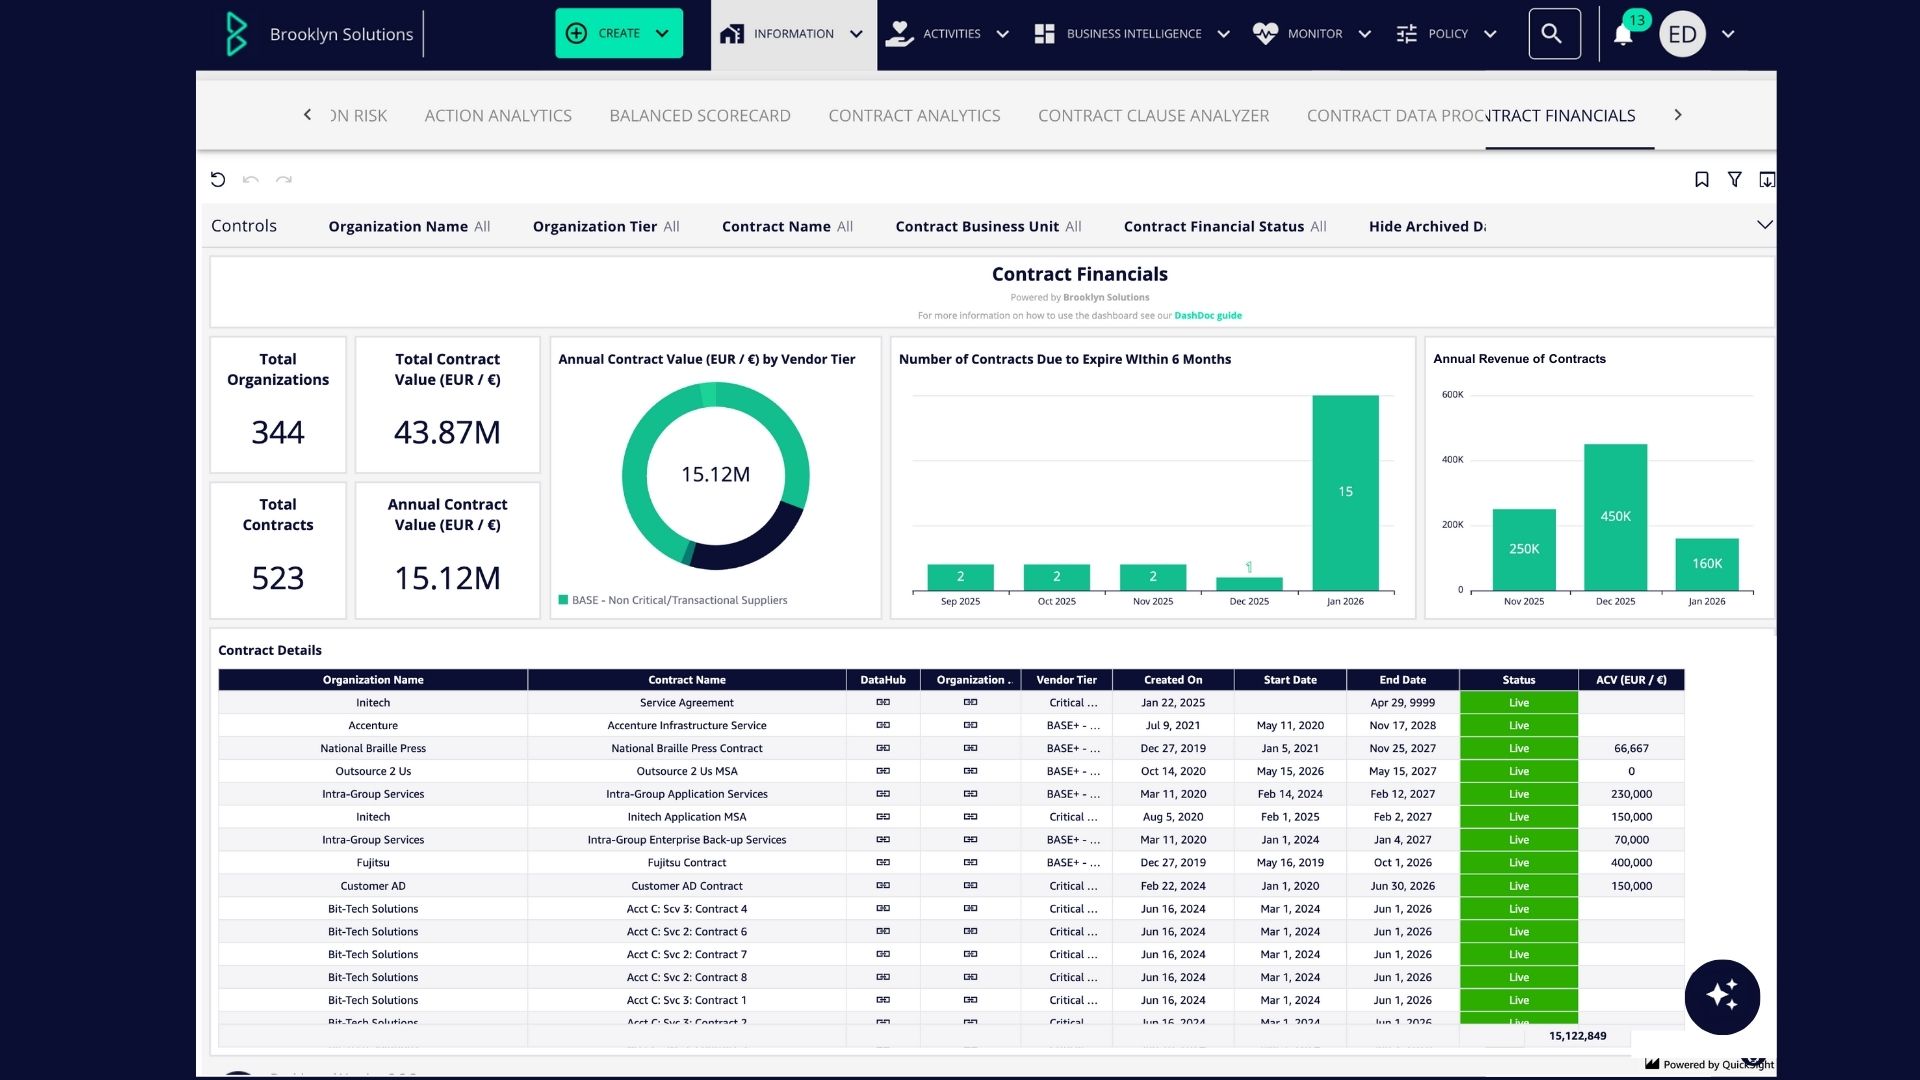1920x1080 pixels.
Task: Export dashboard data via the download icon
Action: click(1766, 180)
